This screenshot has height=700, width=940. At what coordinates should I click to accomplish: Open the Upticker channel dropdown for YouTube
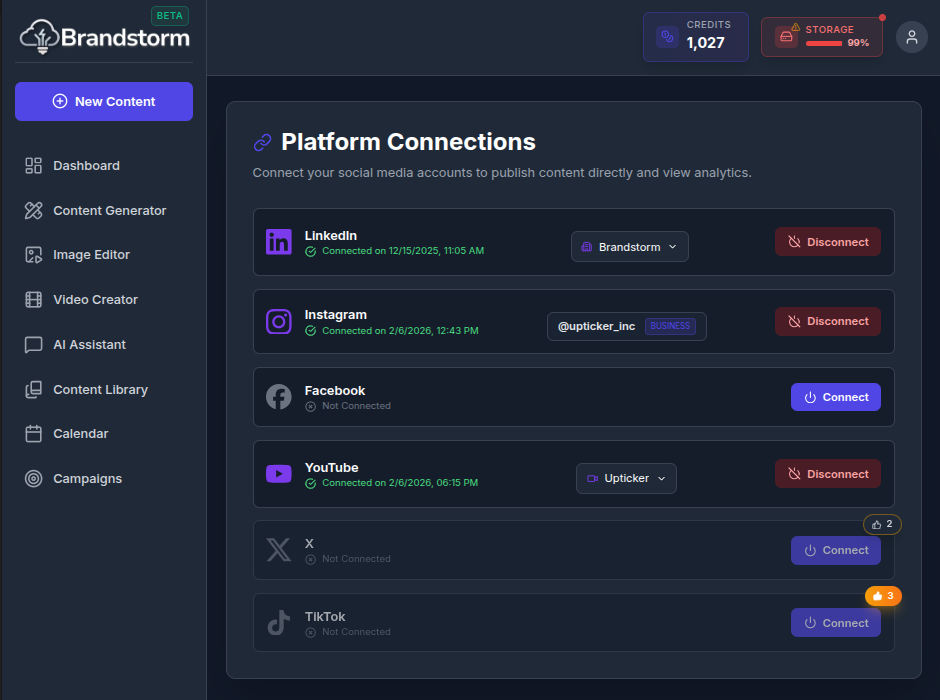pos(626,478)
